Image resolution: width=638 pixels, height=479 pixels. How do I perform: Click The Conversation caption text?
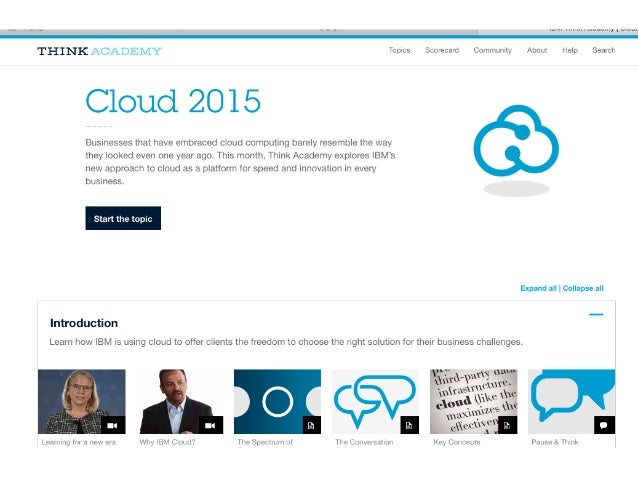[364, 442]
